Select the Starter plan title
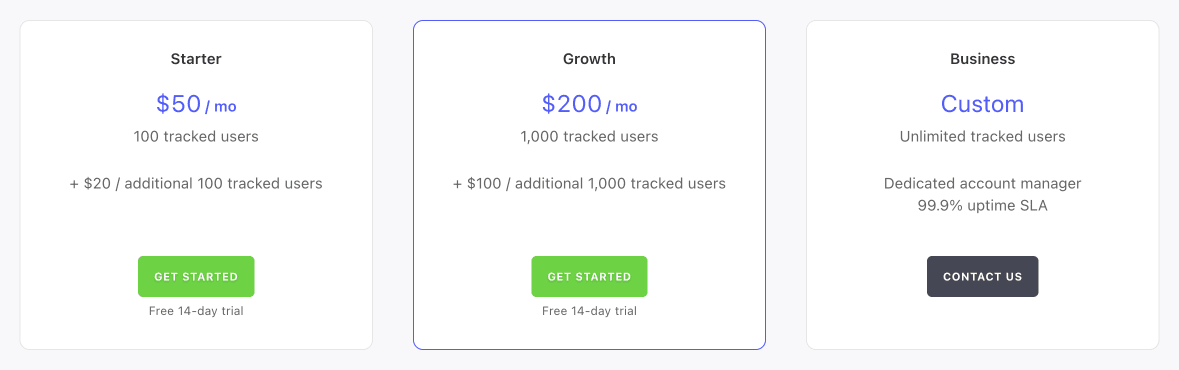 tap(196, 59)
